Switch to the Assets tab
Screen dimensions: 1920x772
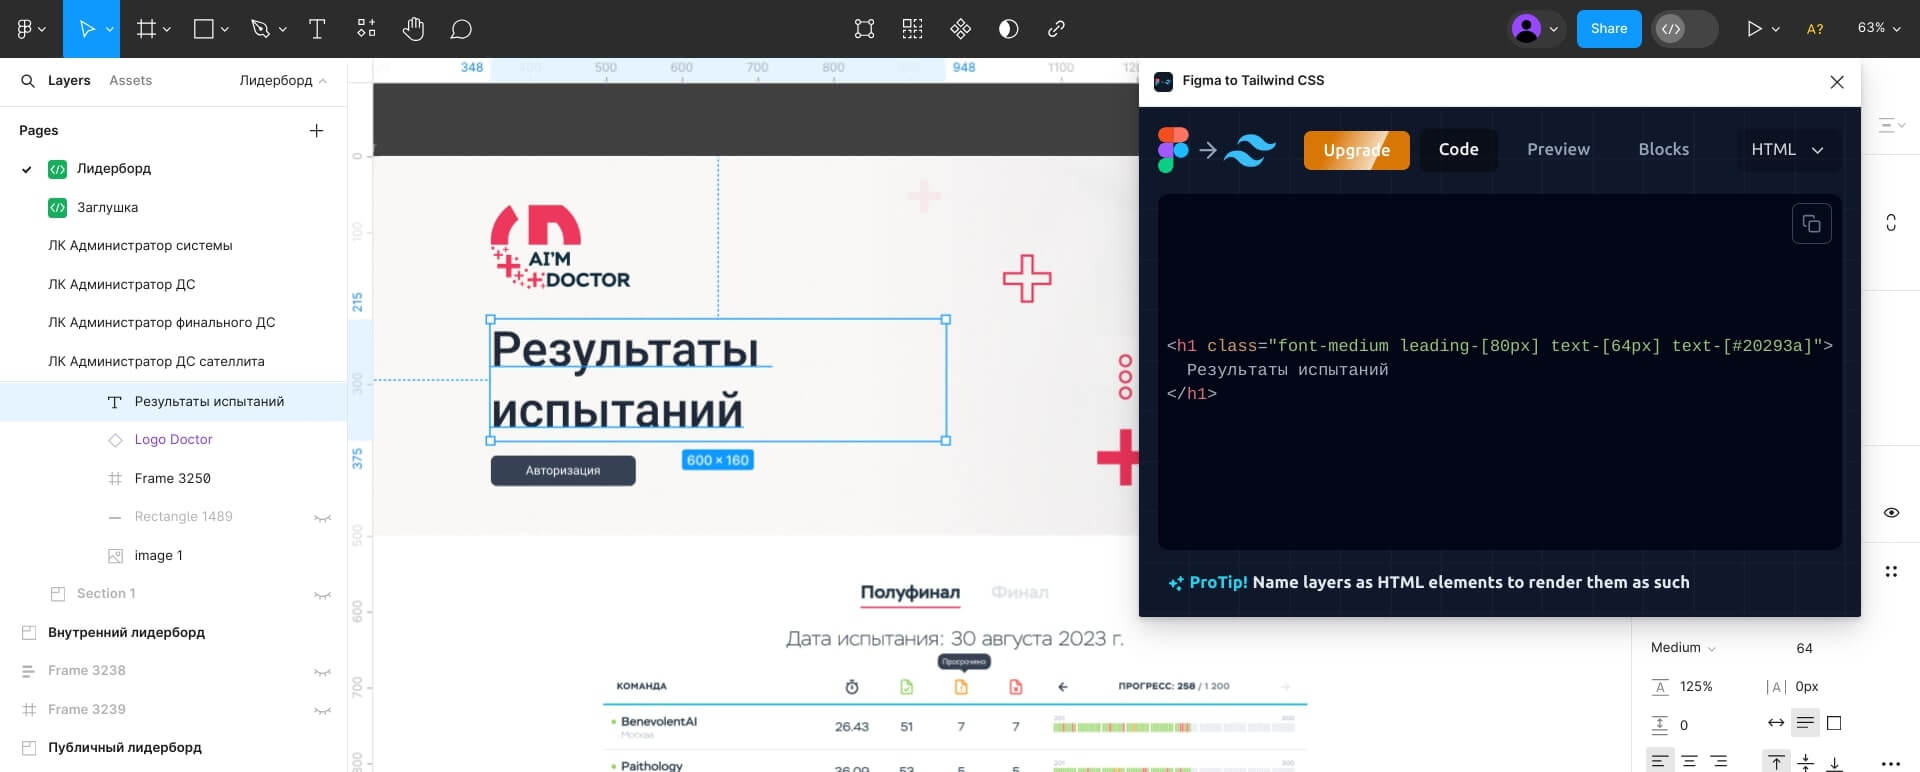coord(131,81)
